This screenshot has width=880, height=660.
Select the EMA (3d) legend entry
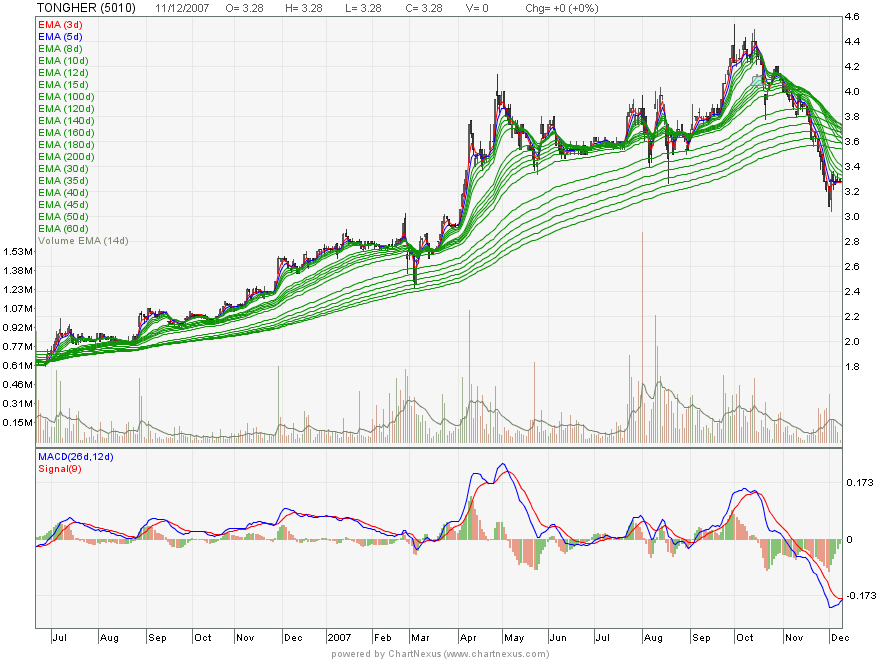click(x=61, y=24)
